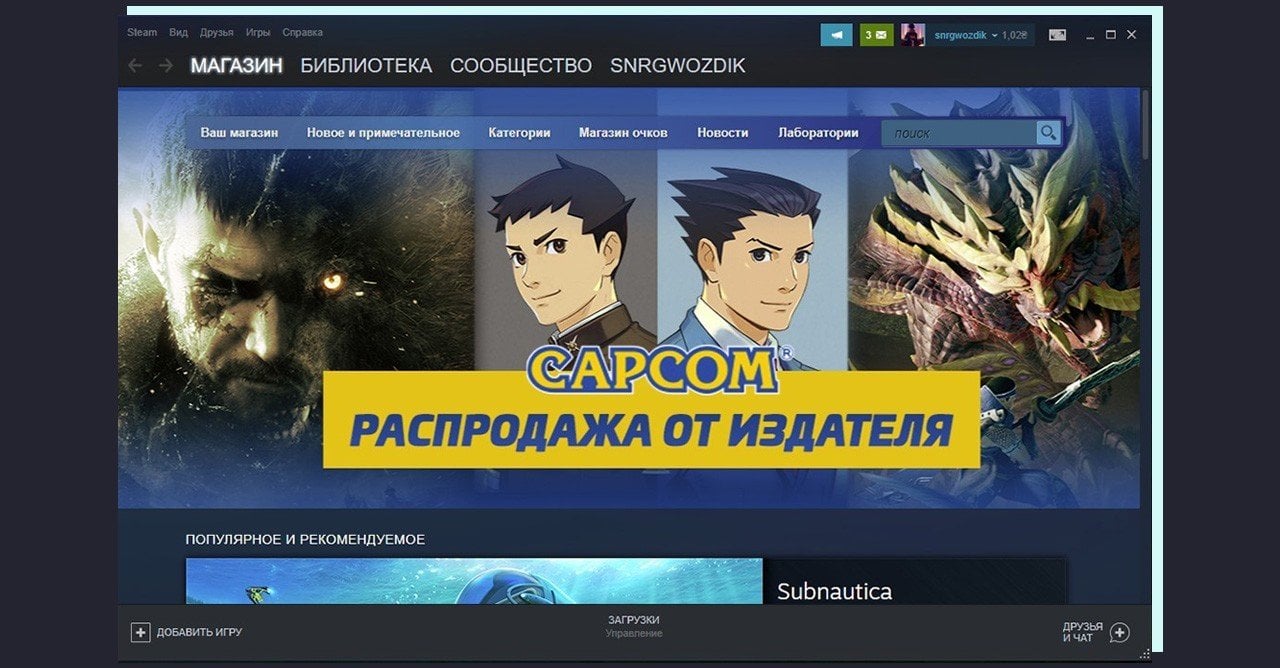Open friends and chat plus icon
The width and height of the screenshot is (1280, 668).
tap(1120, 632)
